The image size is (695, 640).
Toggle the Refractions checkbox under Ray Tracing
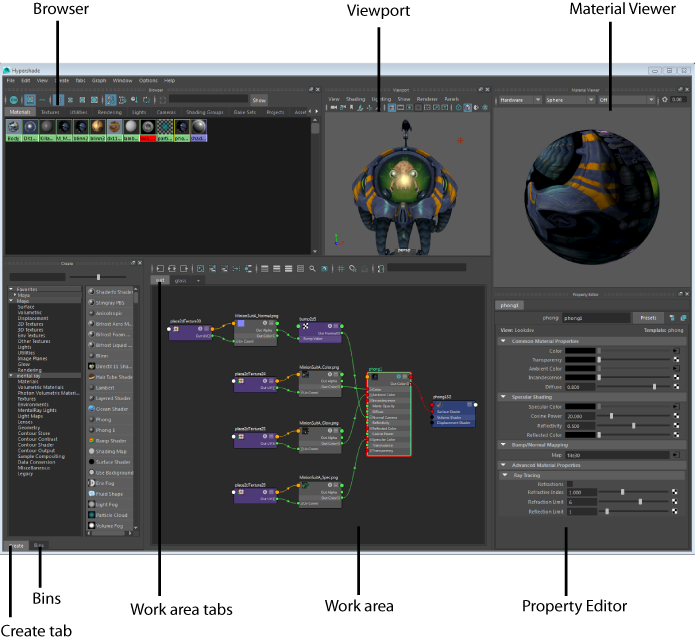point(570,484)
